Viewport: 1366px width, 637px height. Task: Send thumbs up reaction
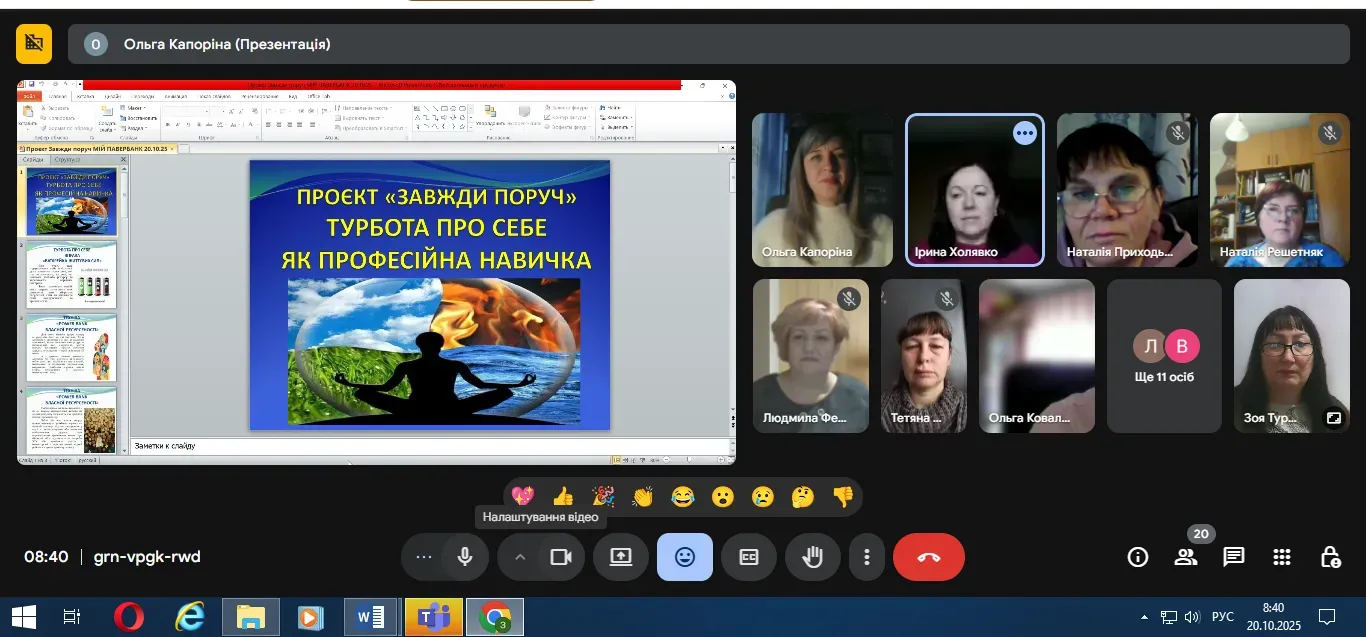tap(563, 496)
